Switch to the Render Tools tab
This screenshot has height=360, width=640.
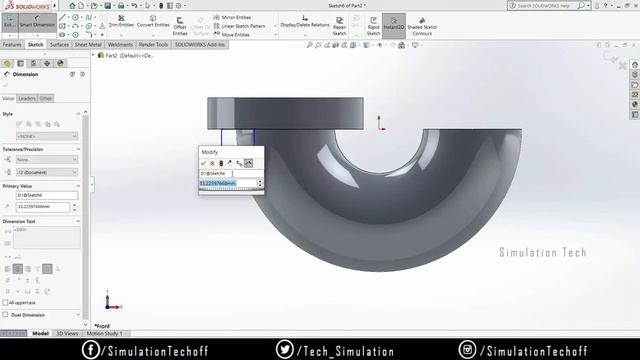point(153,44)
